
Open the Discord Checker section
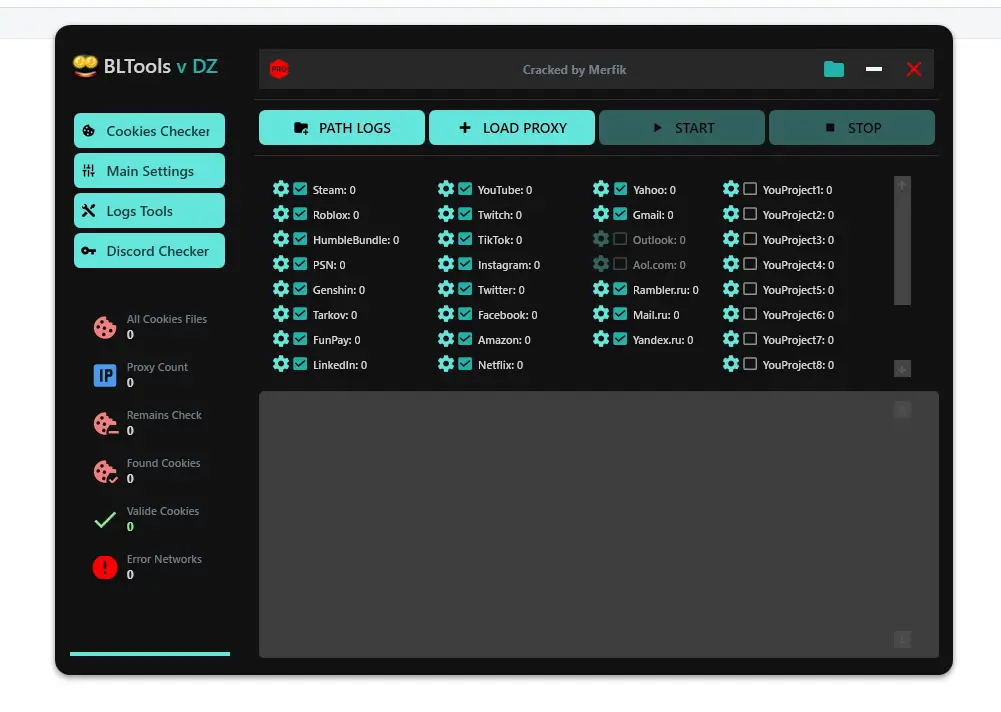click(148, 250)
